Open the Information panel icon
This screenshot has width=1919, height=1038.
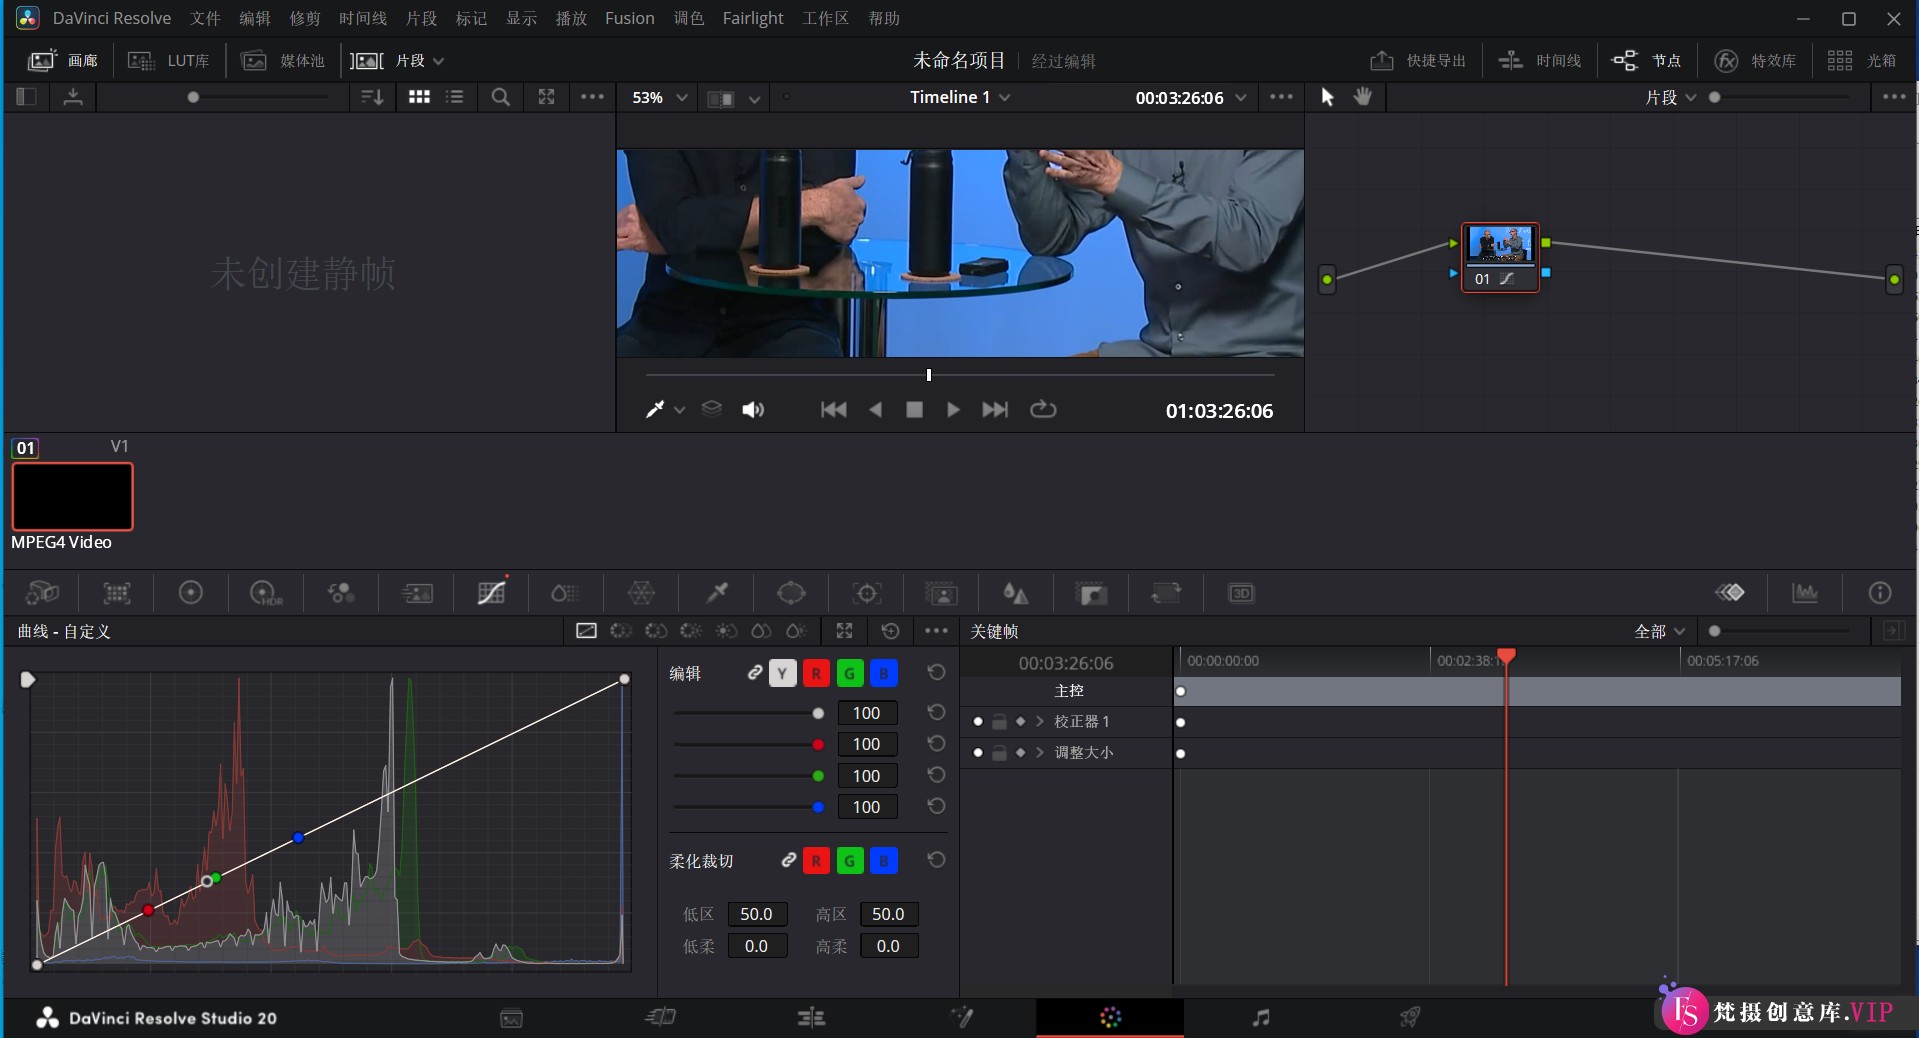[x=1880, y=593]
